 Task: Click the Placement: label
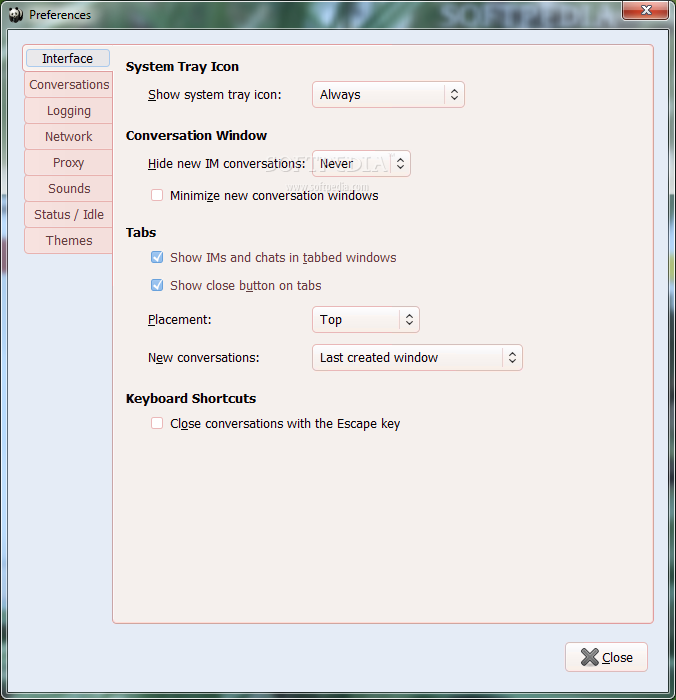(179, 320)
